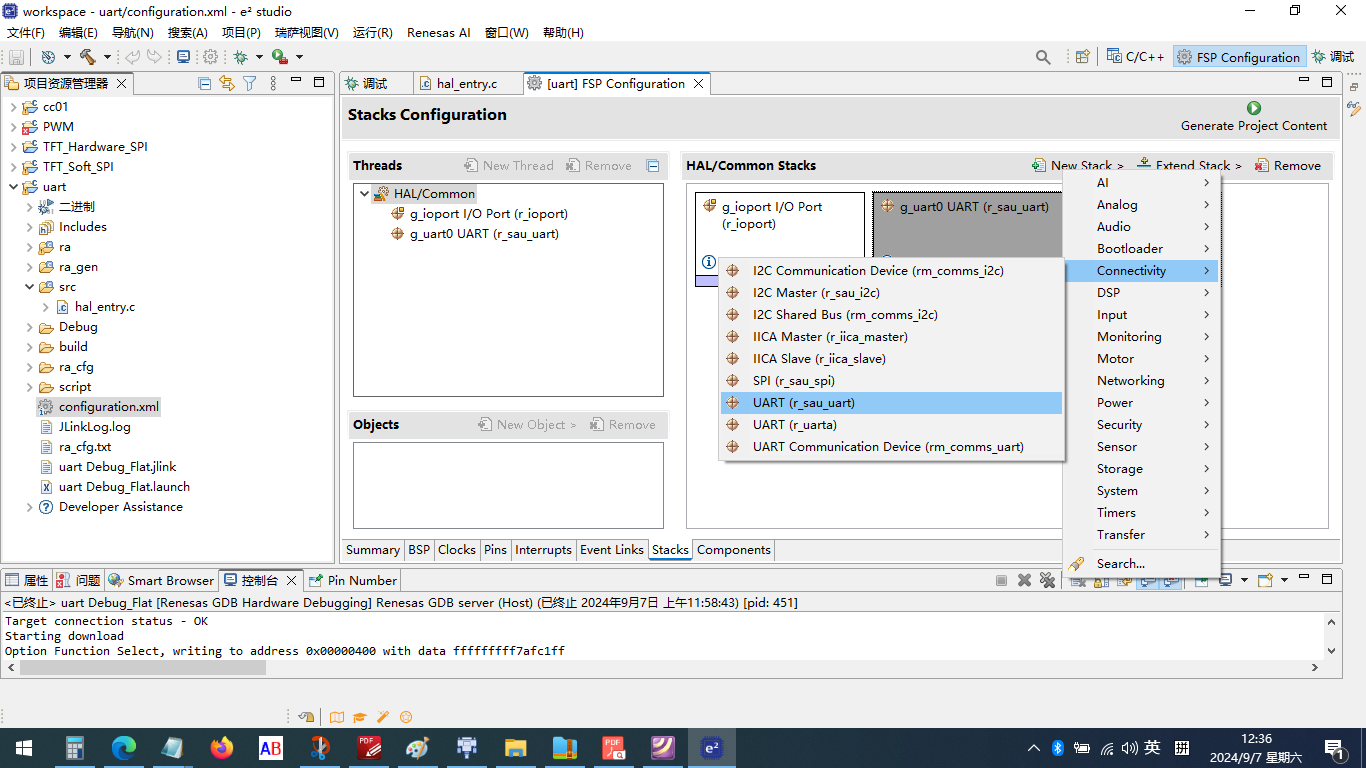The width and height of the screenshot is (1366, 768).
Task: Expand the ra_gen folder
Action: (29, 267)
